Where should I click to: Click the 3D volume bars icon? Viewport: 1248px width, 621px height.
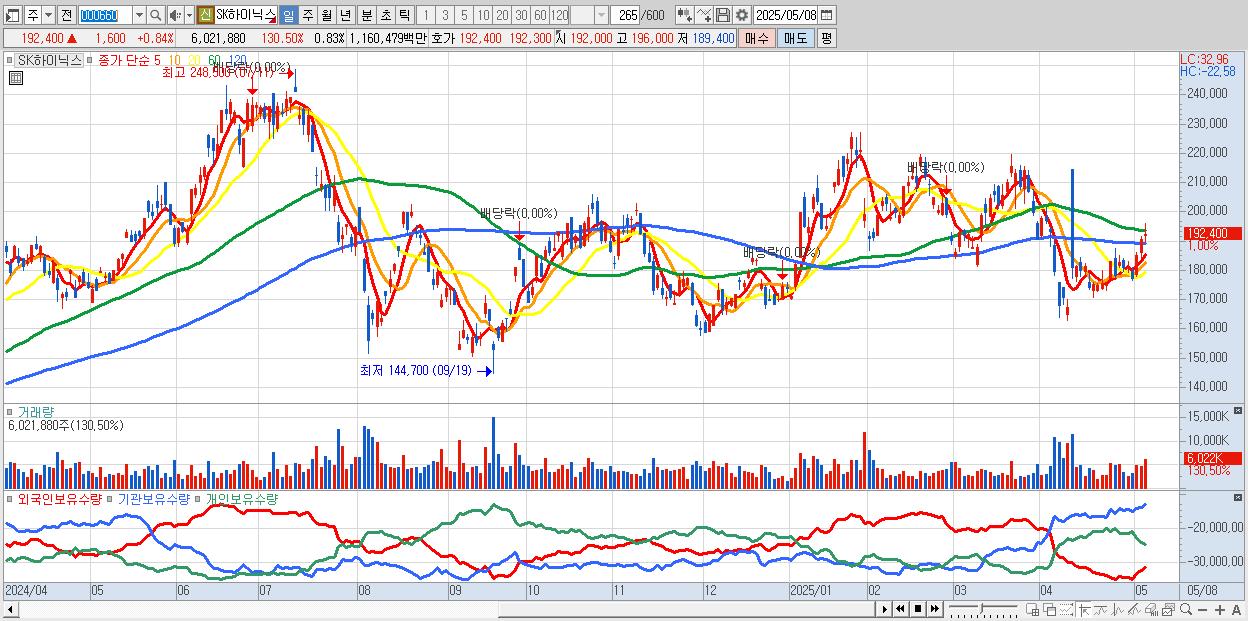[x=1151, y=610]
